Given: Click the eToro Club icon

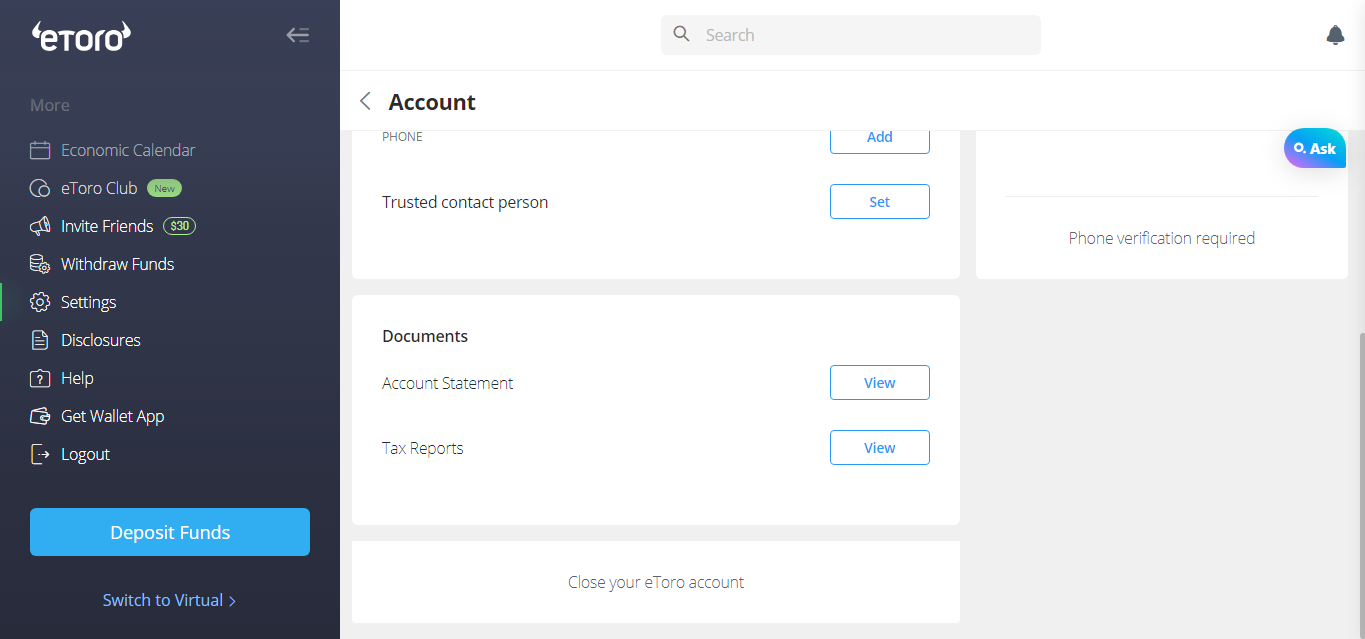Looking at the screenshot, I should point(40,188).
